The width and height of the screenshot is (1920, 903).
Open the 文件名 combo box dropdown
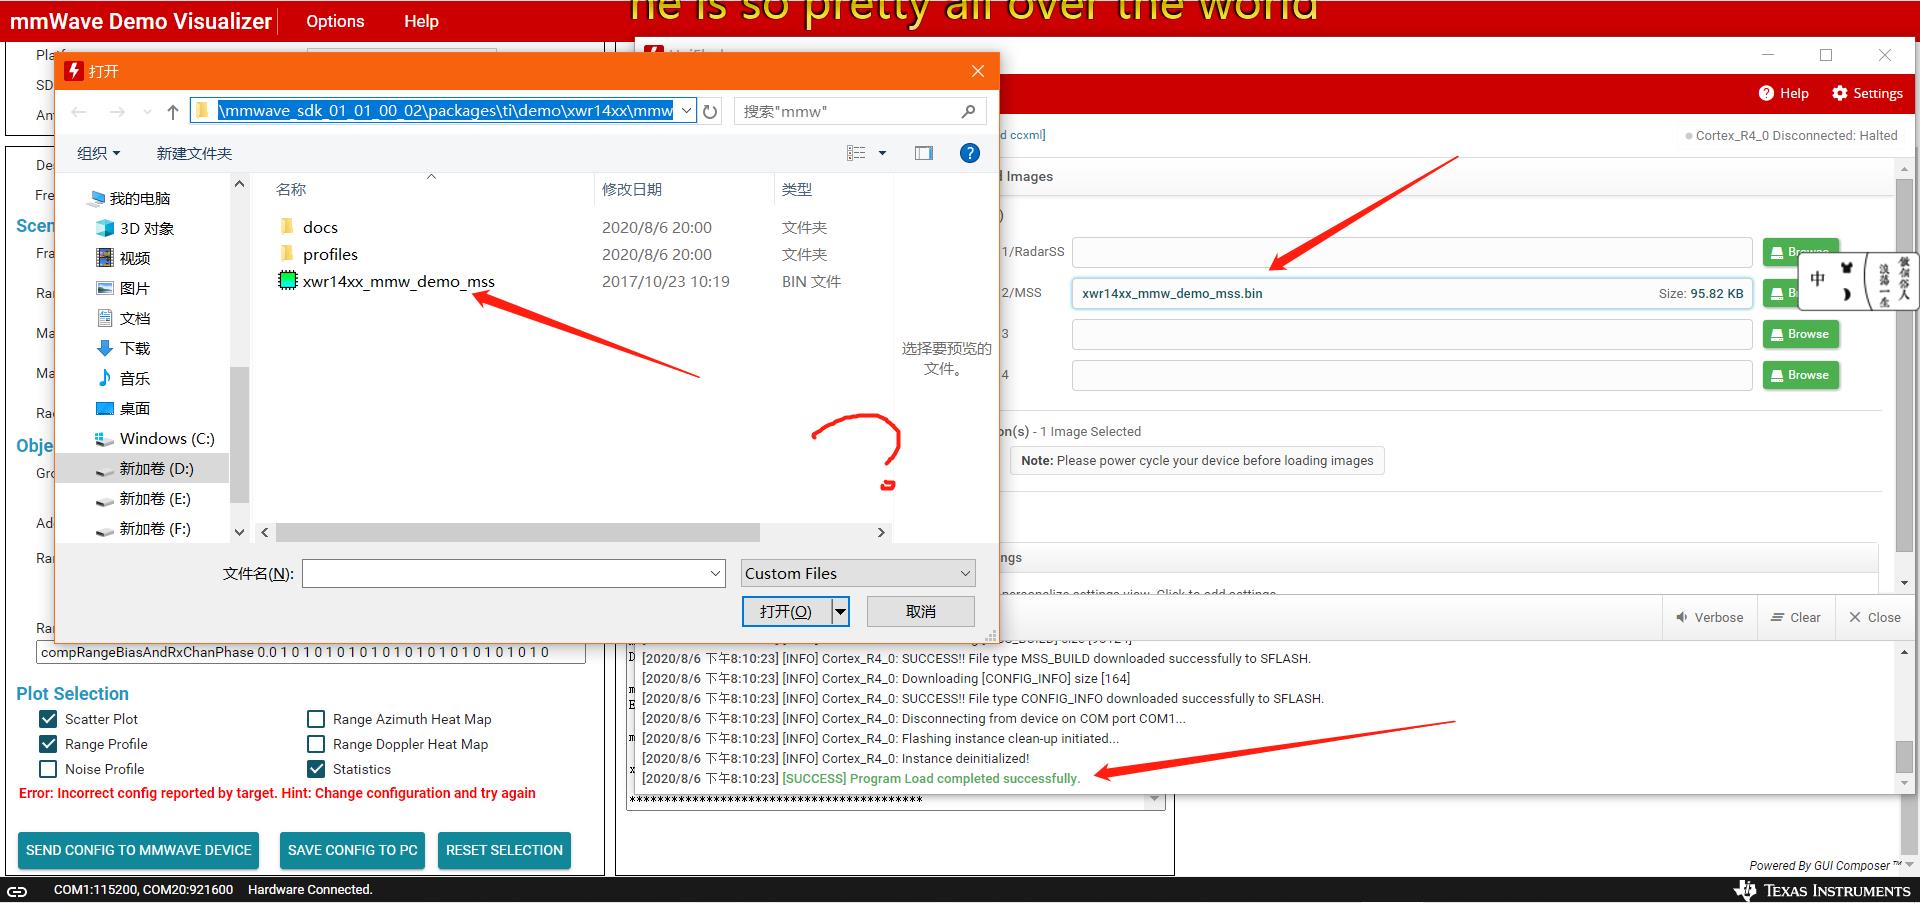point(716,573)
